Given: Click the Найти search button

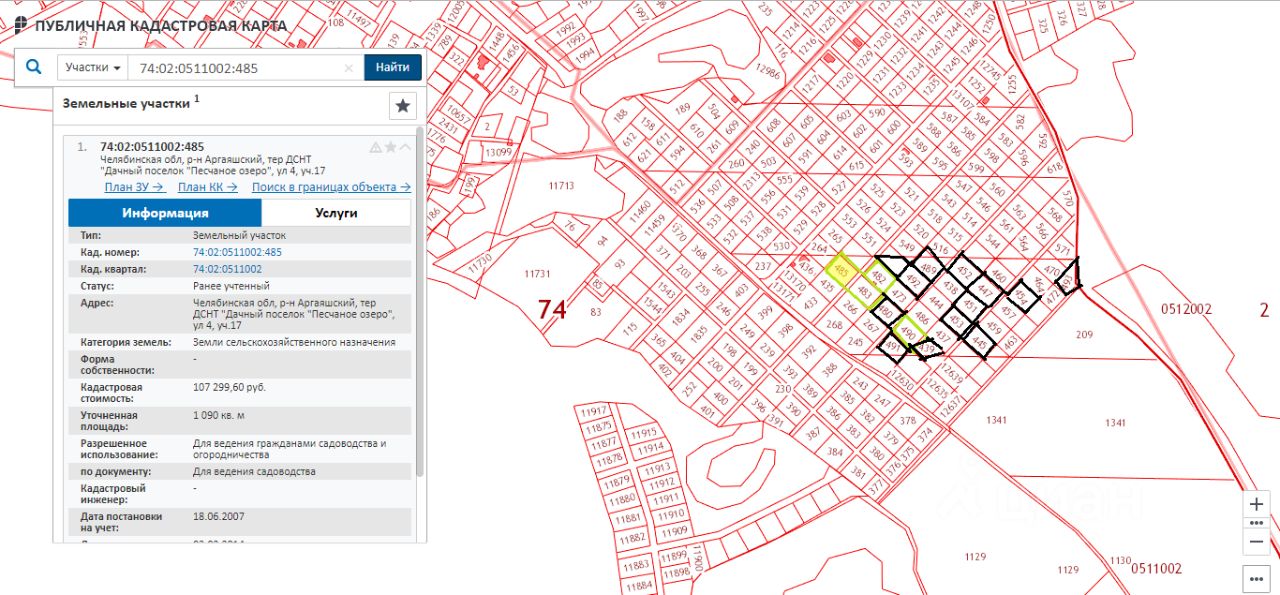Looking at the screenshot, I should [x=393, y=68].
